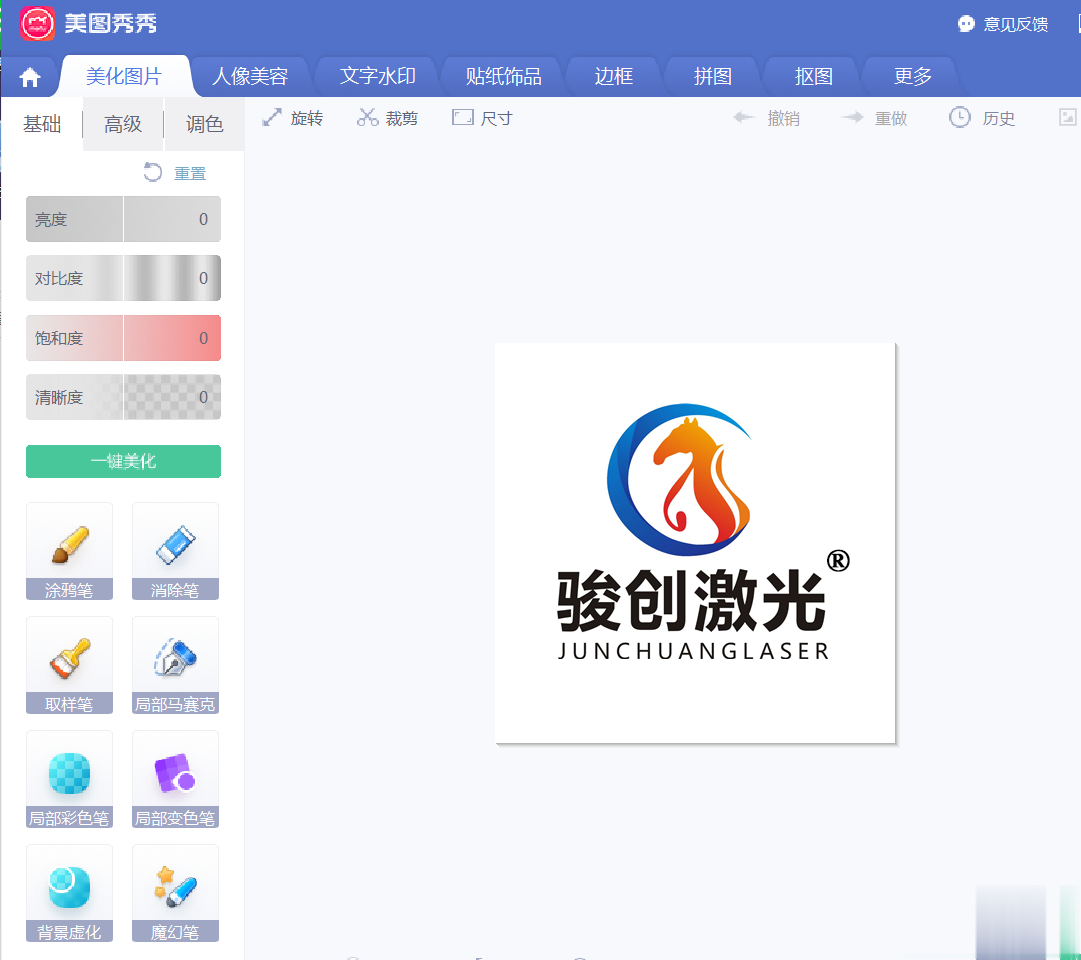1081x960 pixels.
Task: Switch to the 抠图 tab
Action: (814, 76)
